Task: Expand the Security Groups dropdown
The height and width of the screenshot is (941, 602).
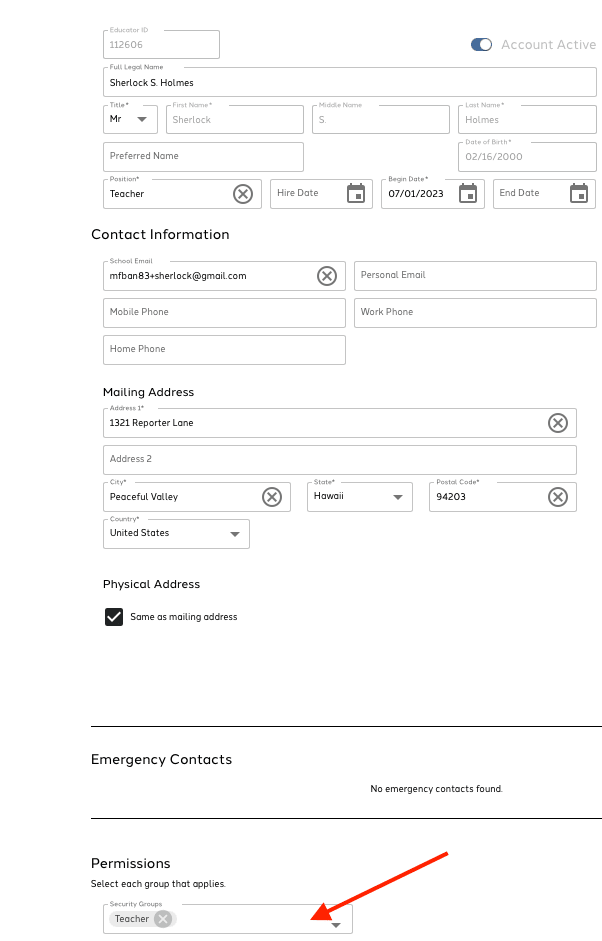Action: 336,925
